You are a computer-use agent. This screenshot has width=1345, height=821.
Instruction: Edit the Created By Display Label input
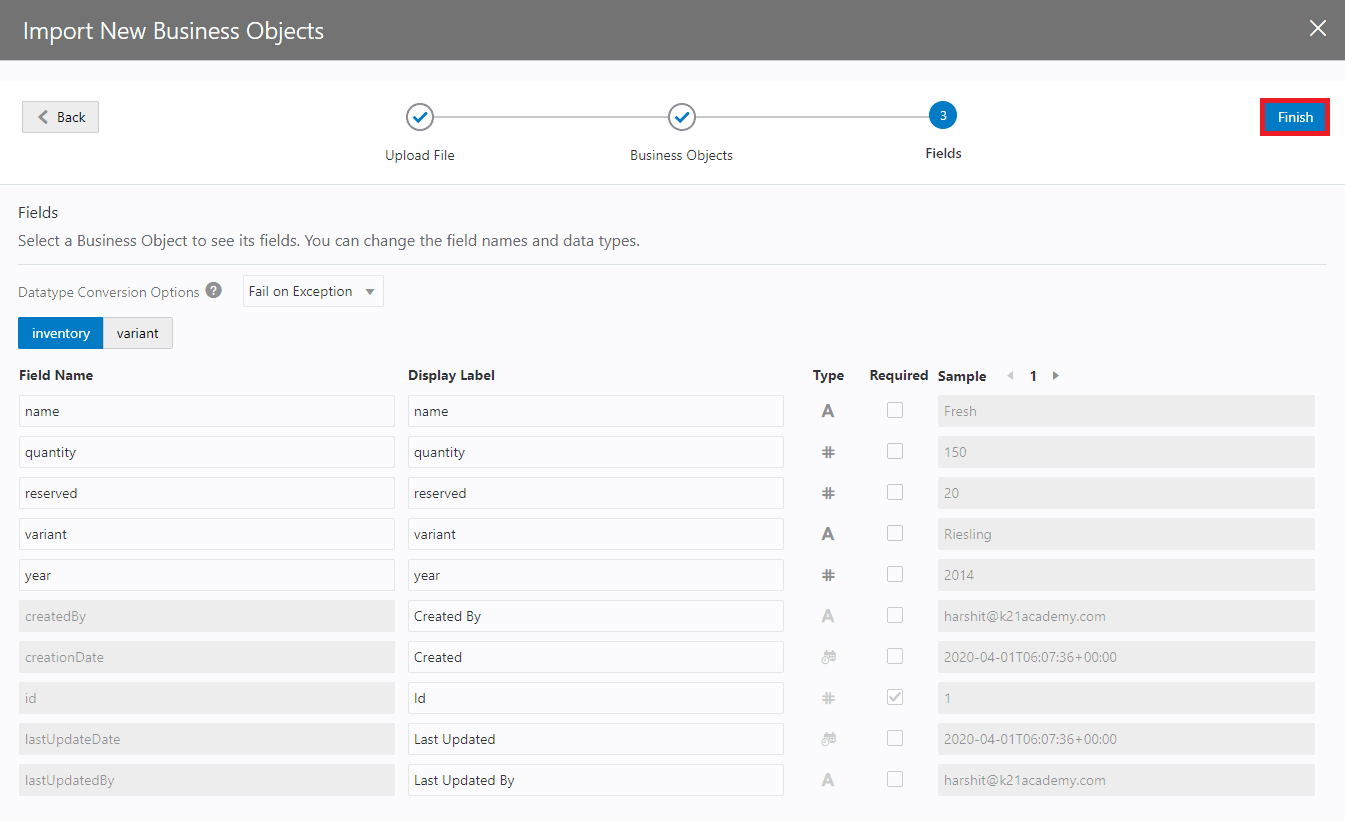[596, 616]
